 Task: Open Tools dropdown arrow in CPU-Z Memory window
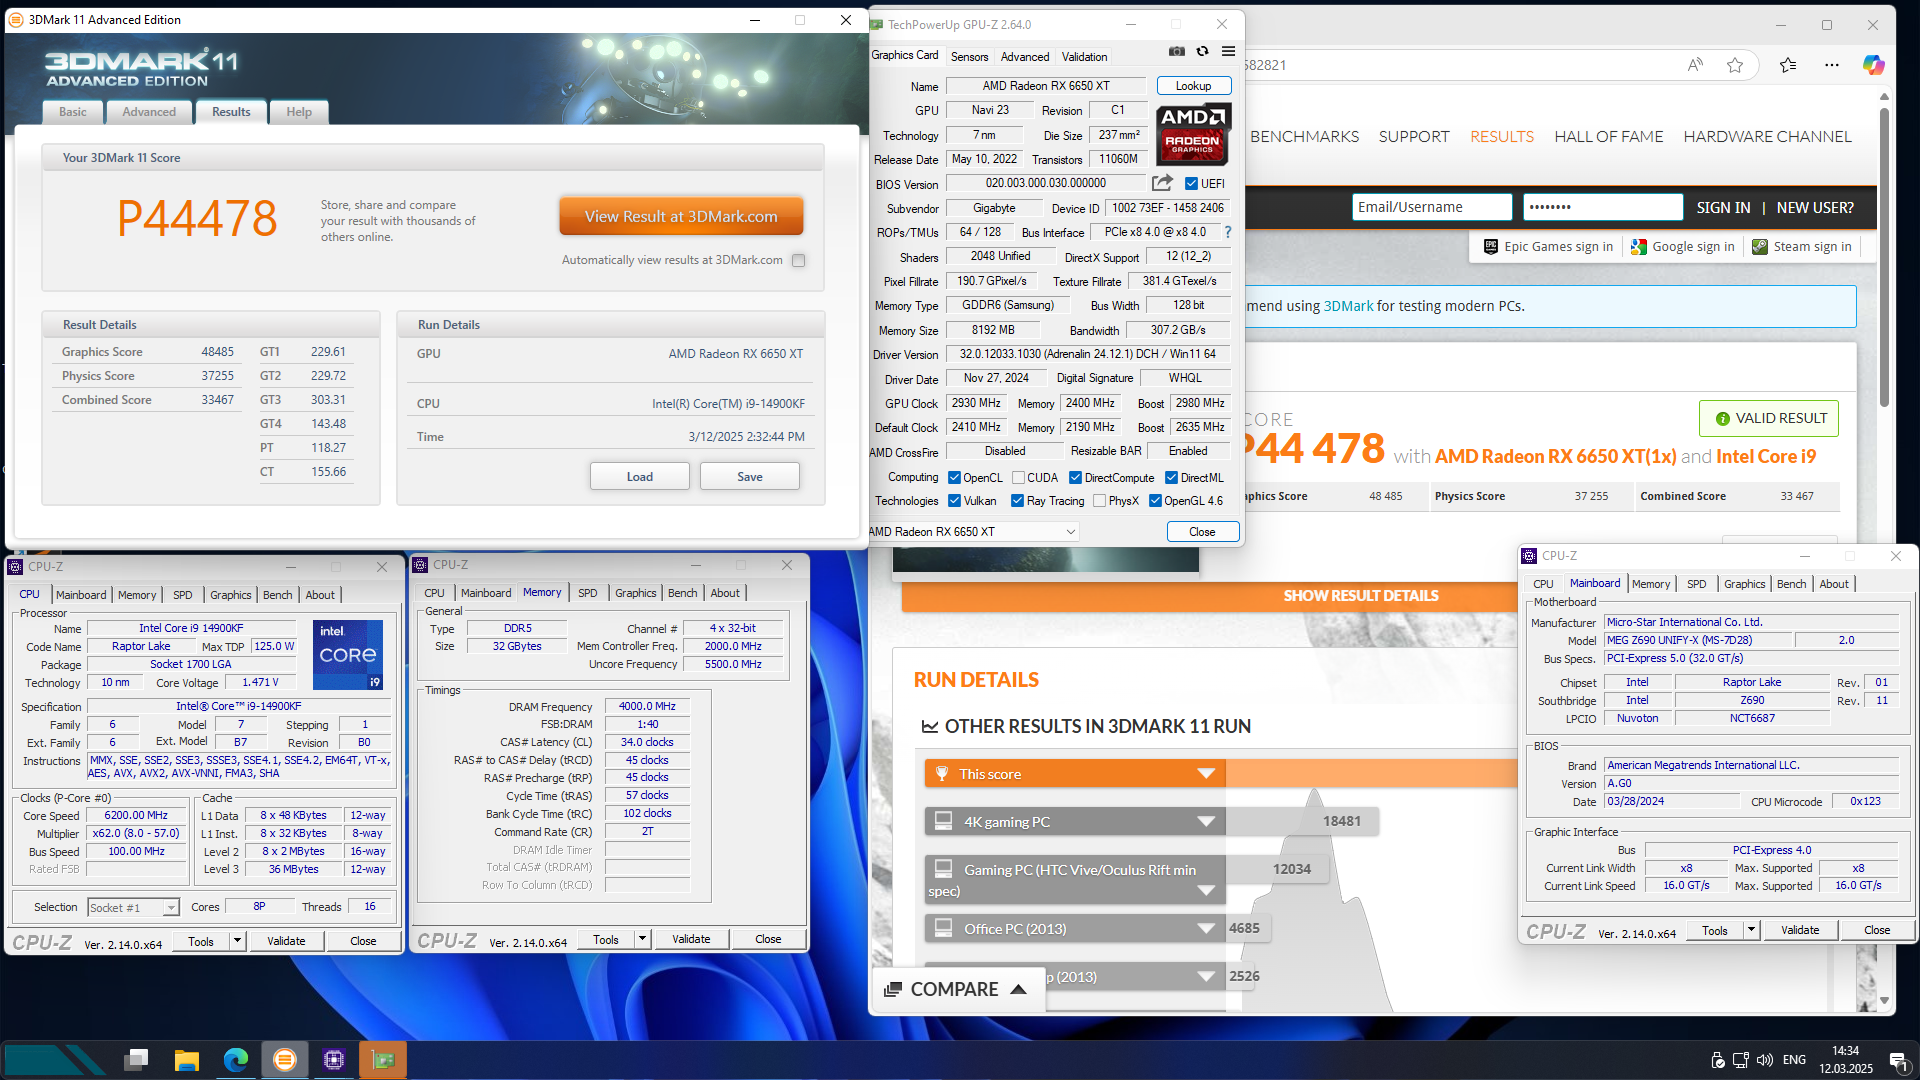tap(642, 939)
